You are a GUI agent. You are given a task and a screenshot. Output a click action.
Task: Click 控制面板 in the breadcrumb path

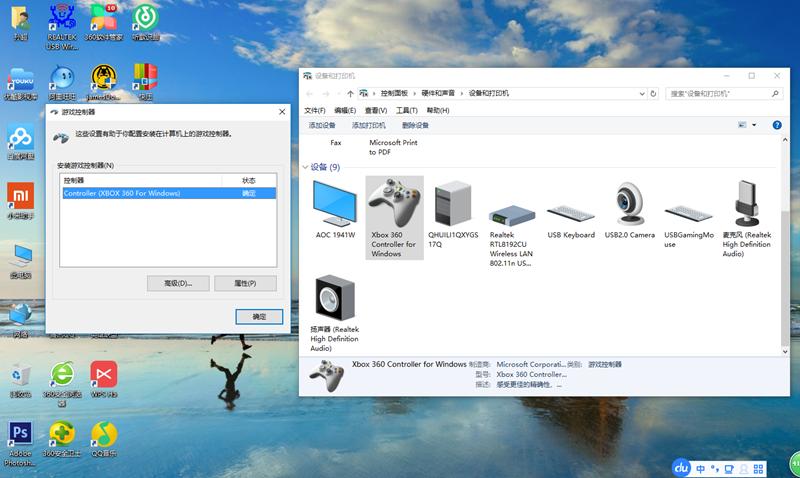click(394, 93)
